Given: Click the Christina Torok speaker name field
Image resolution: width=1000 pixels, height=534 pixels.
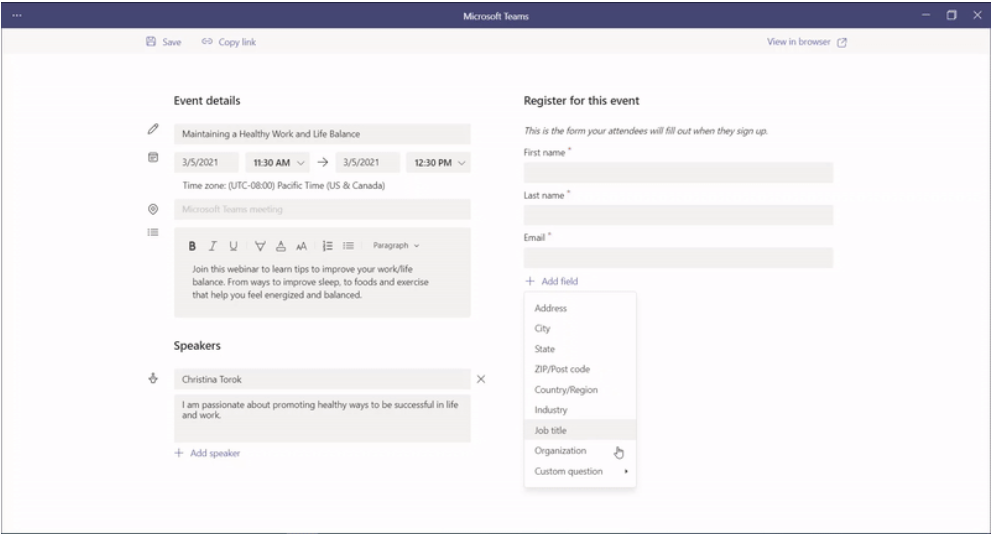Looking at the screenshot, I should pos(322,379).
